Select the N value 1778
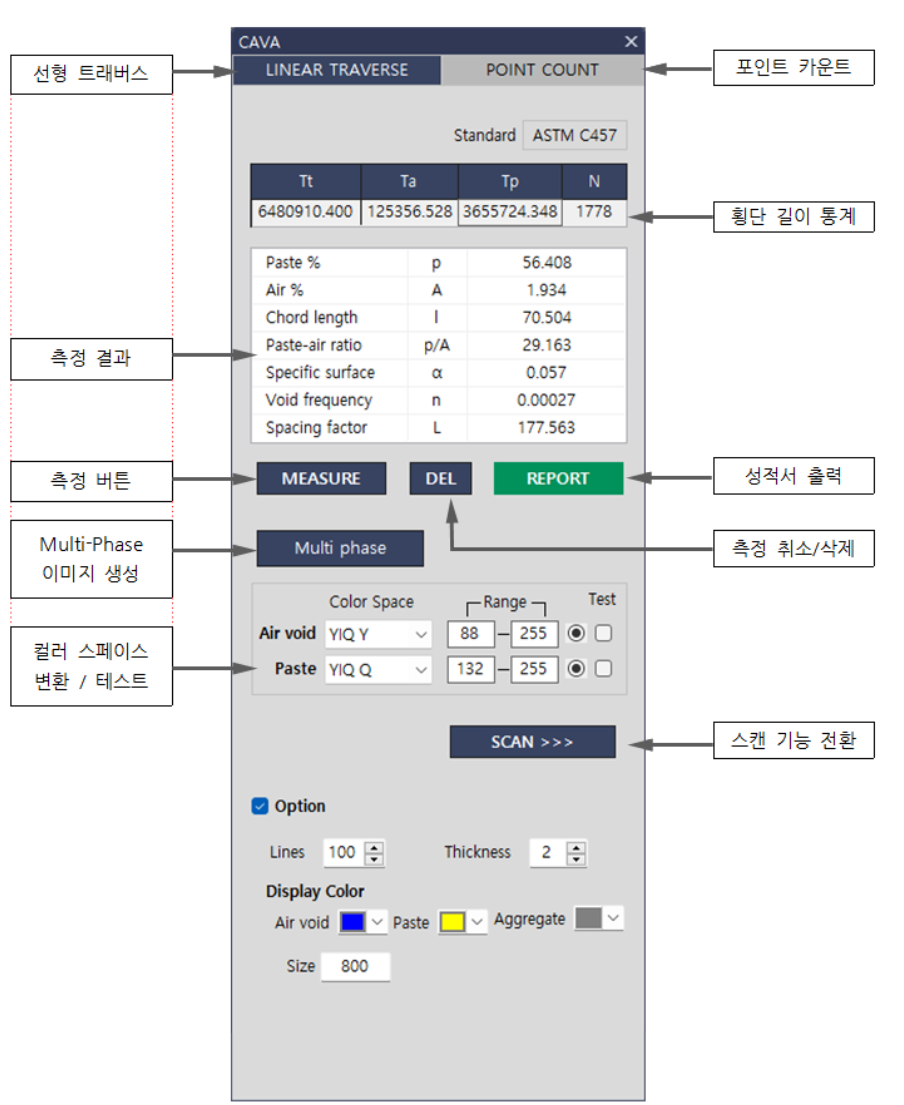 [x=594, y=212]
